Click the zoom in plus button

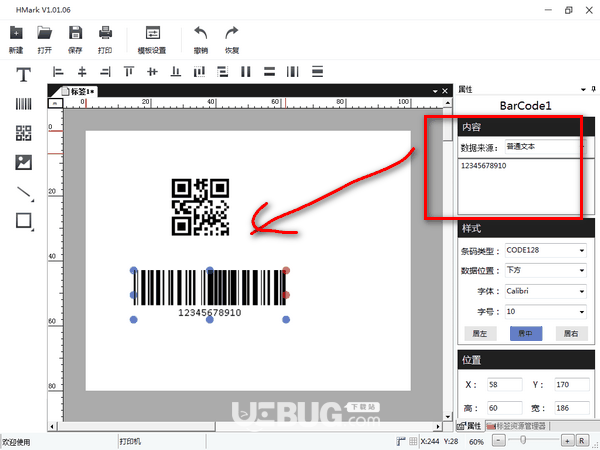click(x=567, y=441)
